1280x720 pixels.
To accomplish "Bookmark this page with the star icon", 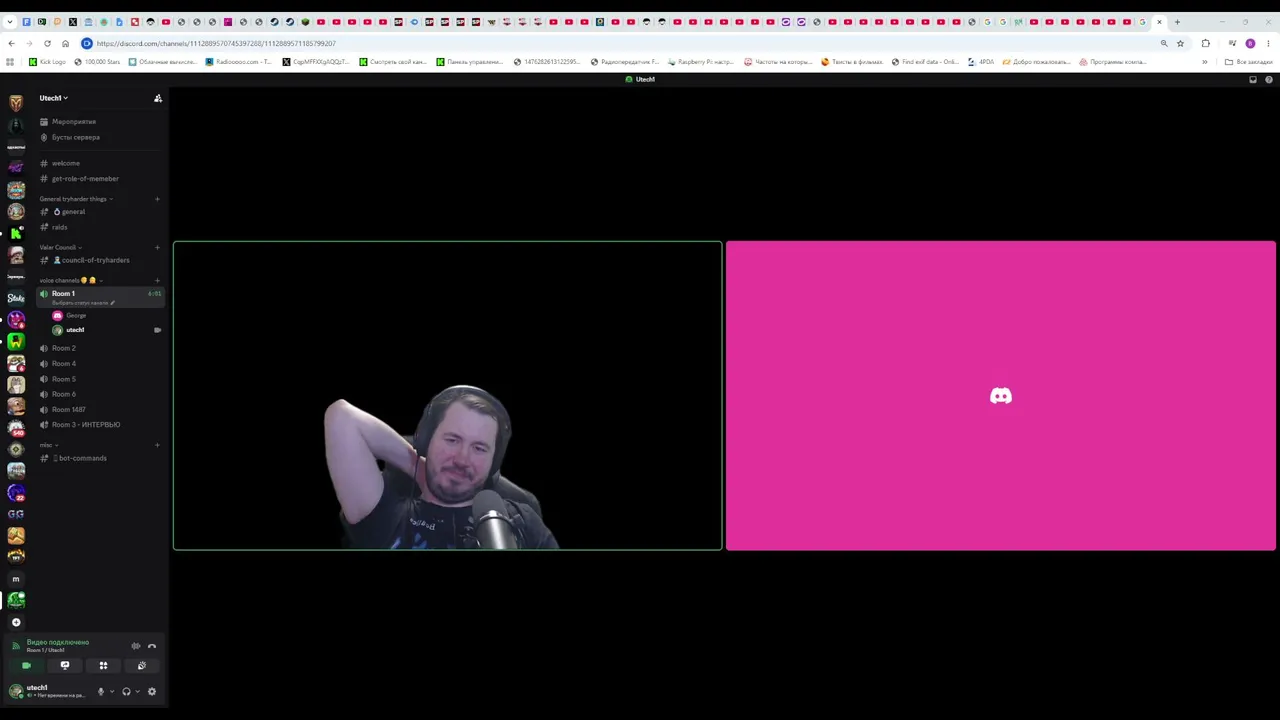I will pos(1180,44).
